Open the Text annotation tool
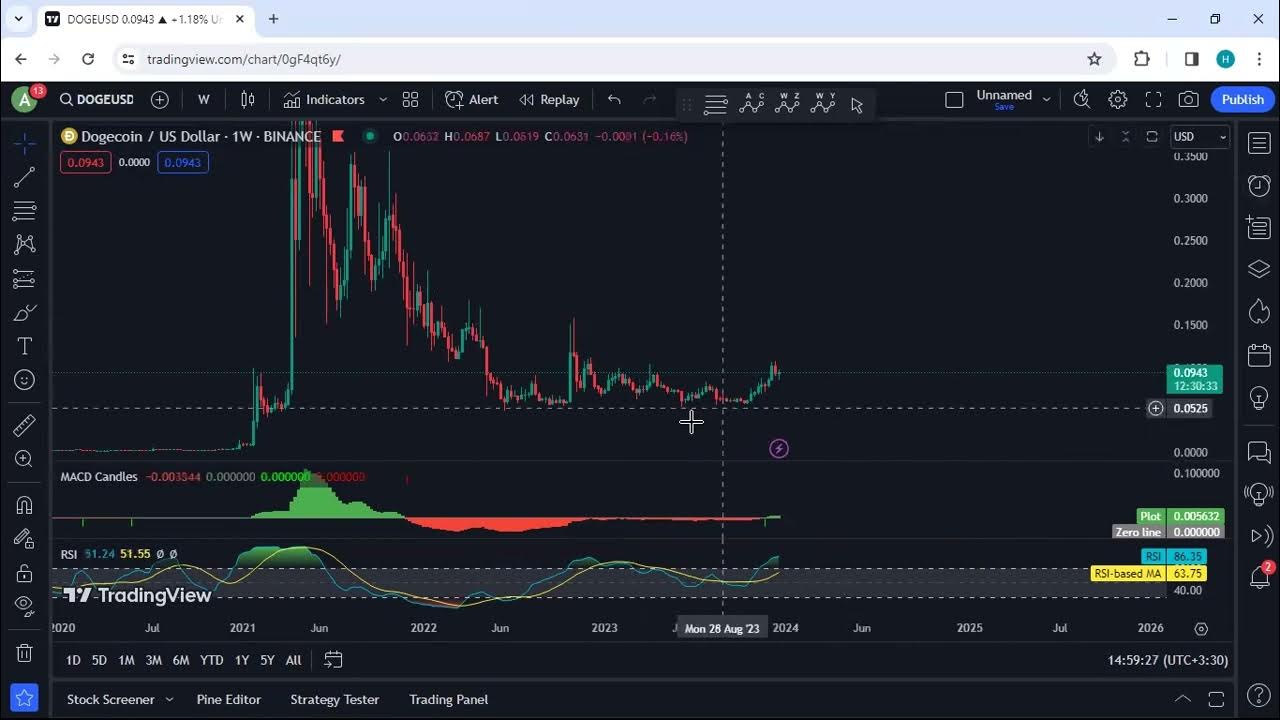 pyautogui.click(x=24, y=346)
